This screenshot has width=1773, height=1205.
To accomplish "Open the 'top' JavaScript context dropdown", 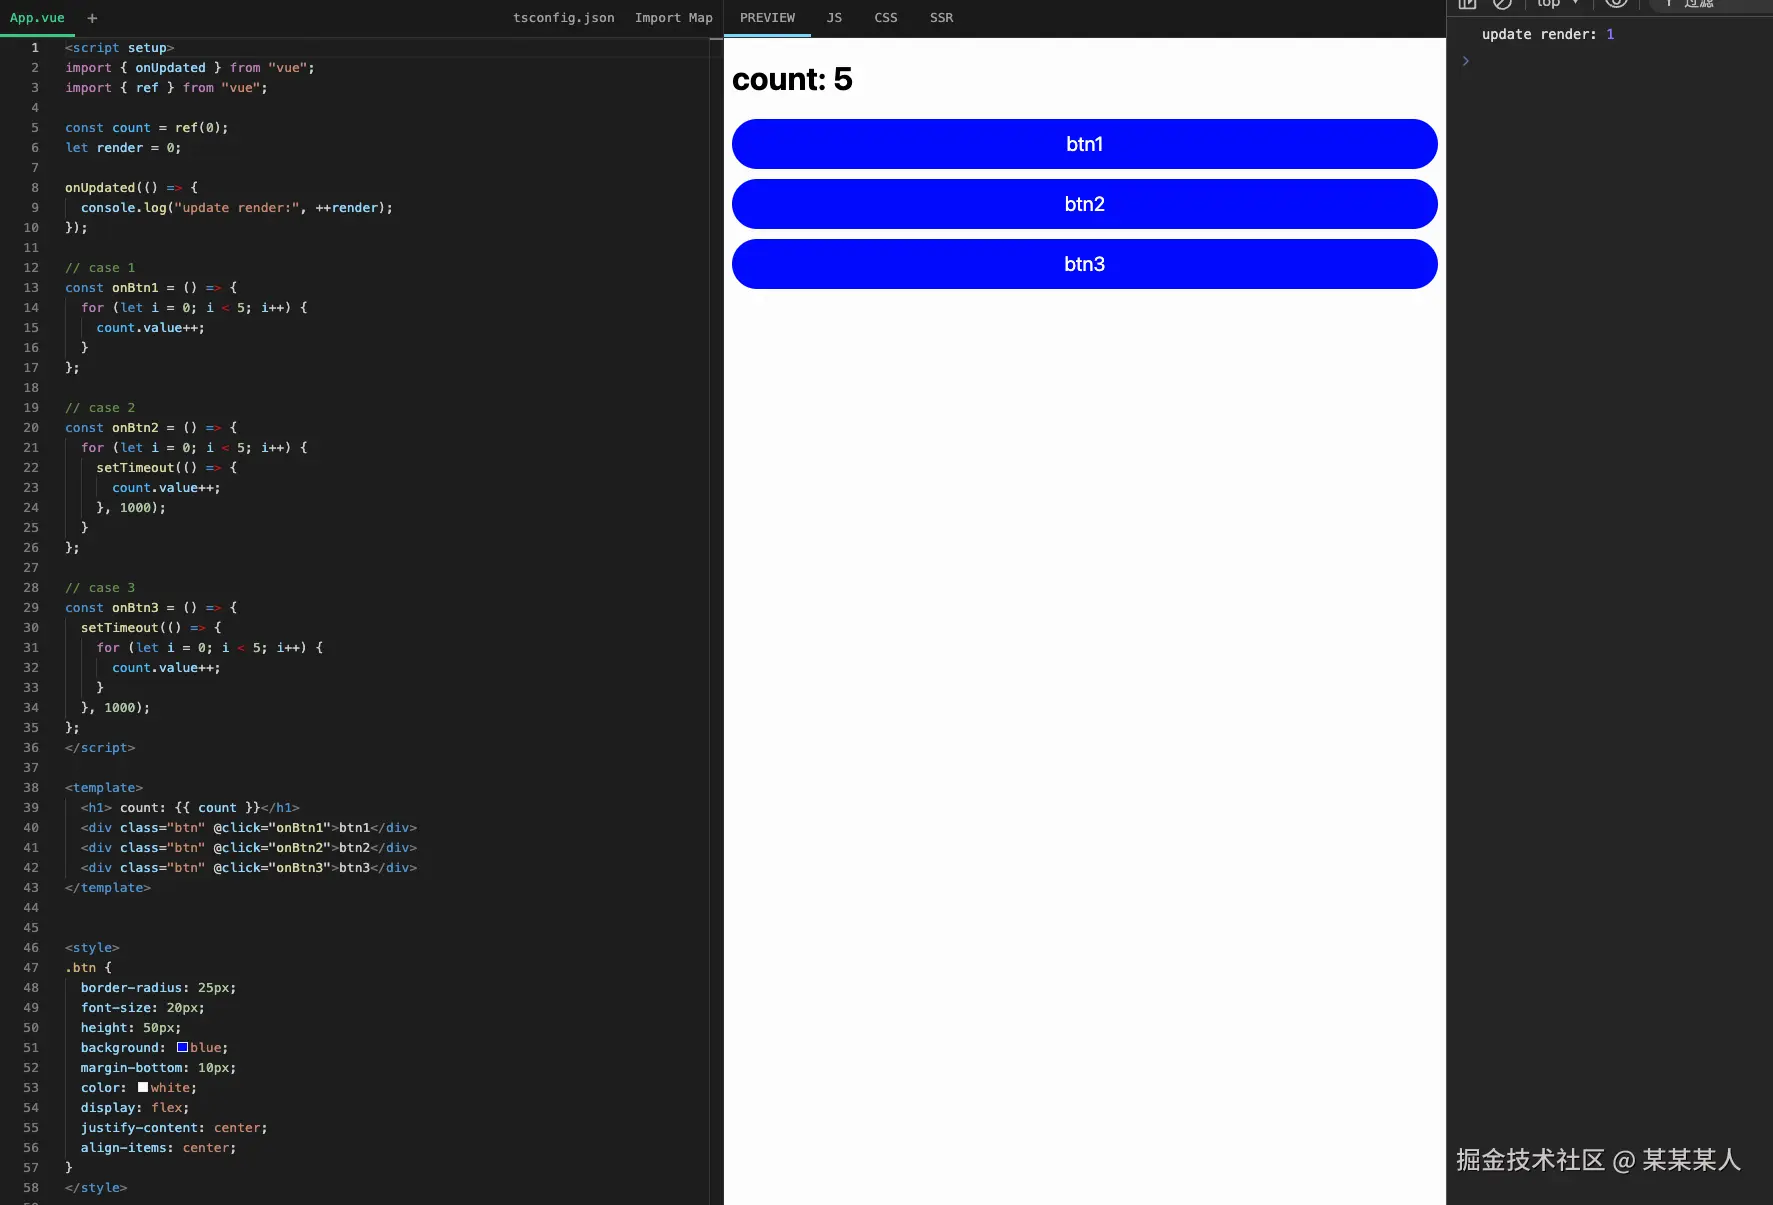I will (1558, 4).
